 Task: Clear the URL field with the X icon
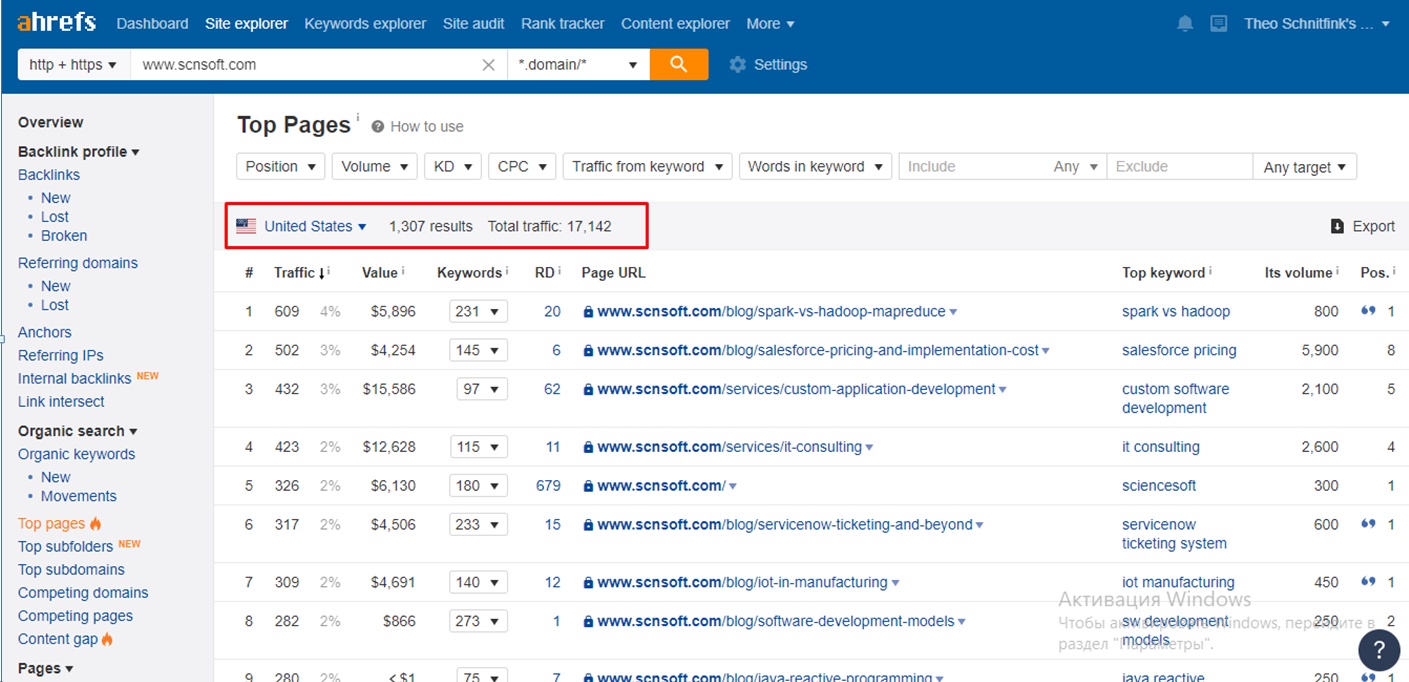(x=488, y=65)
